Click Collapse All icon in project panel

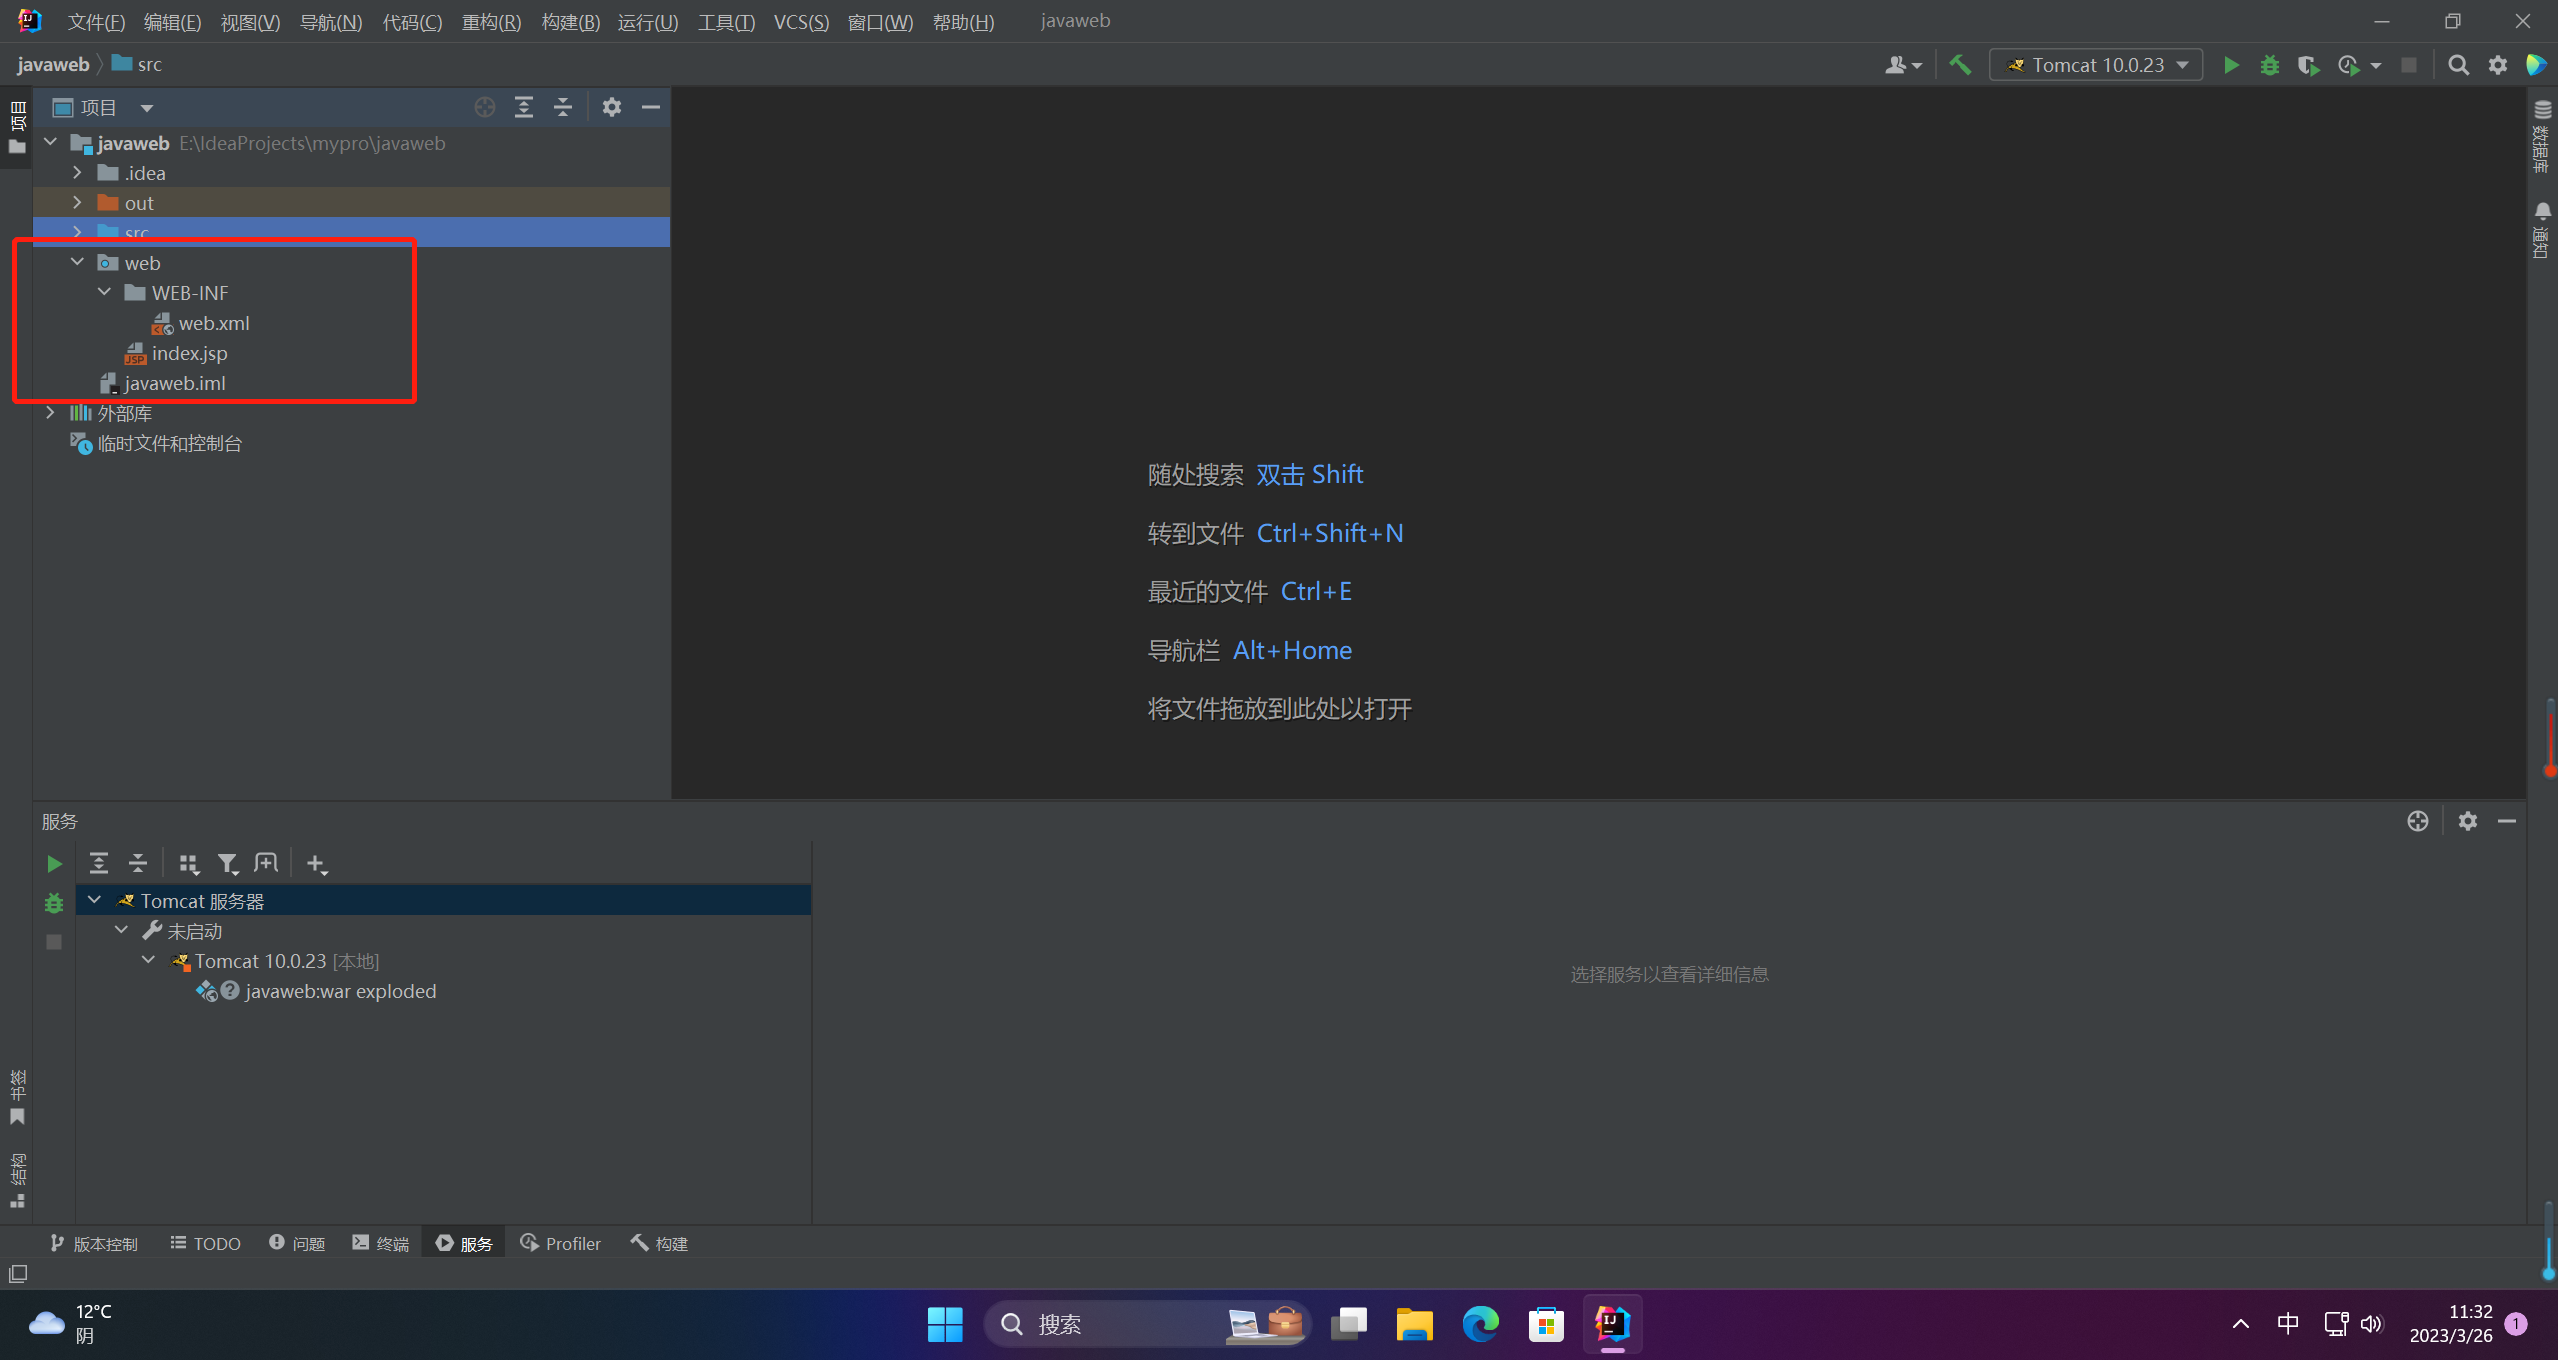point(563,107)
